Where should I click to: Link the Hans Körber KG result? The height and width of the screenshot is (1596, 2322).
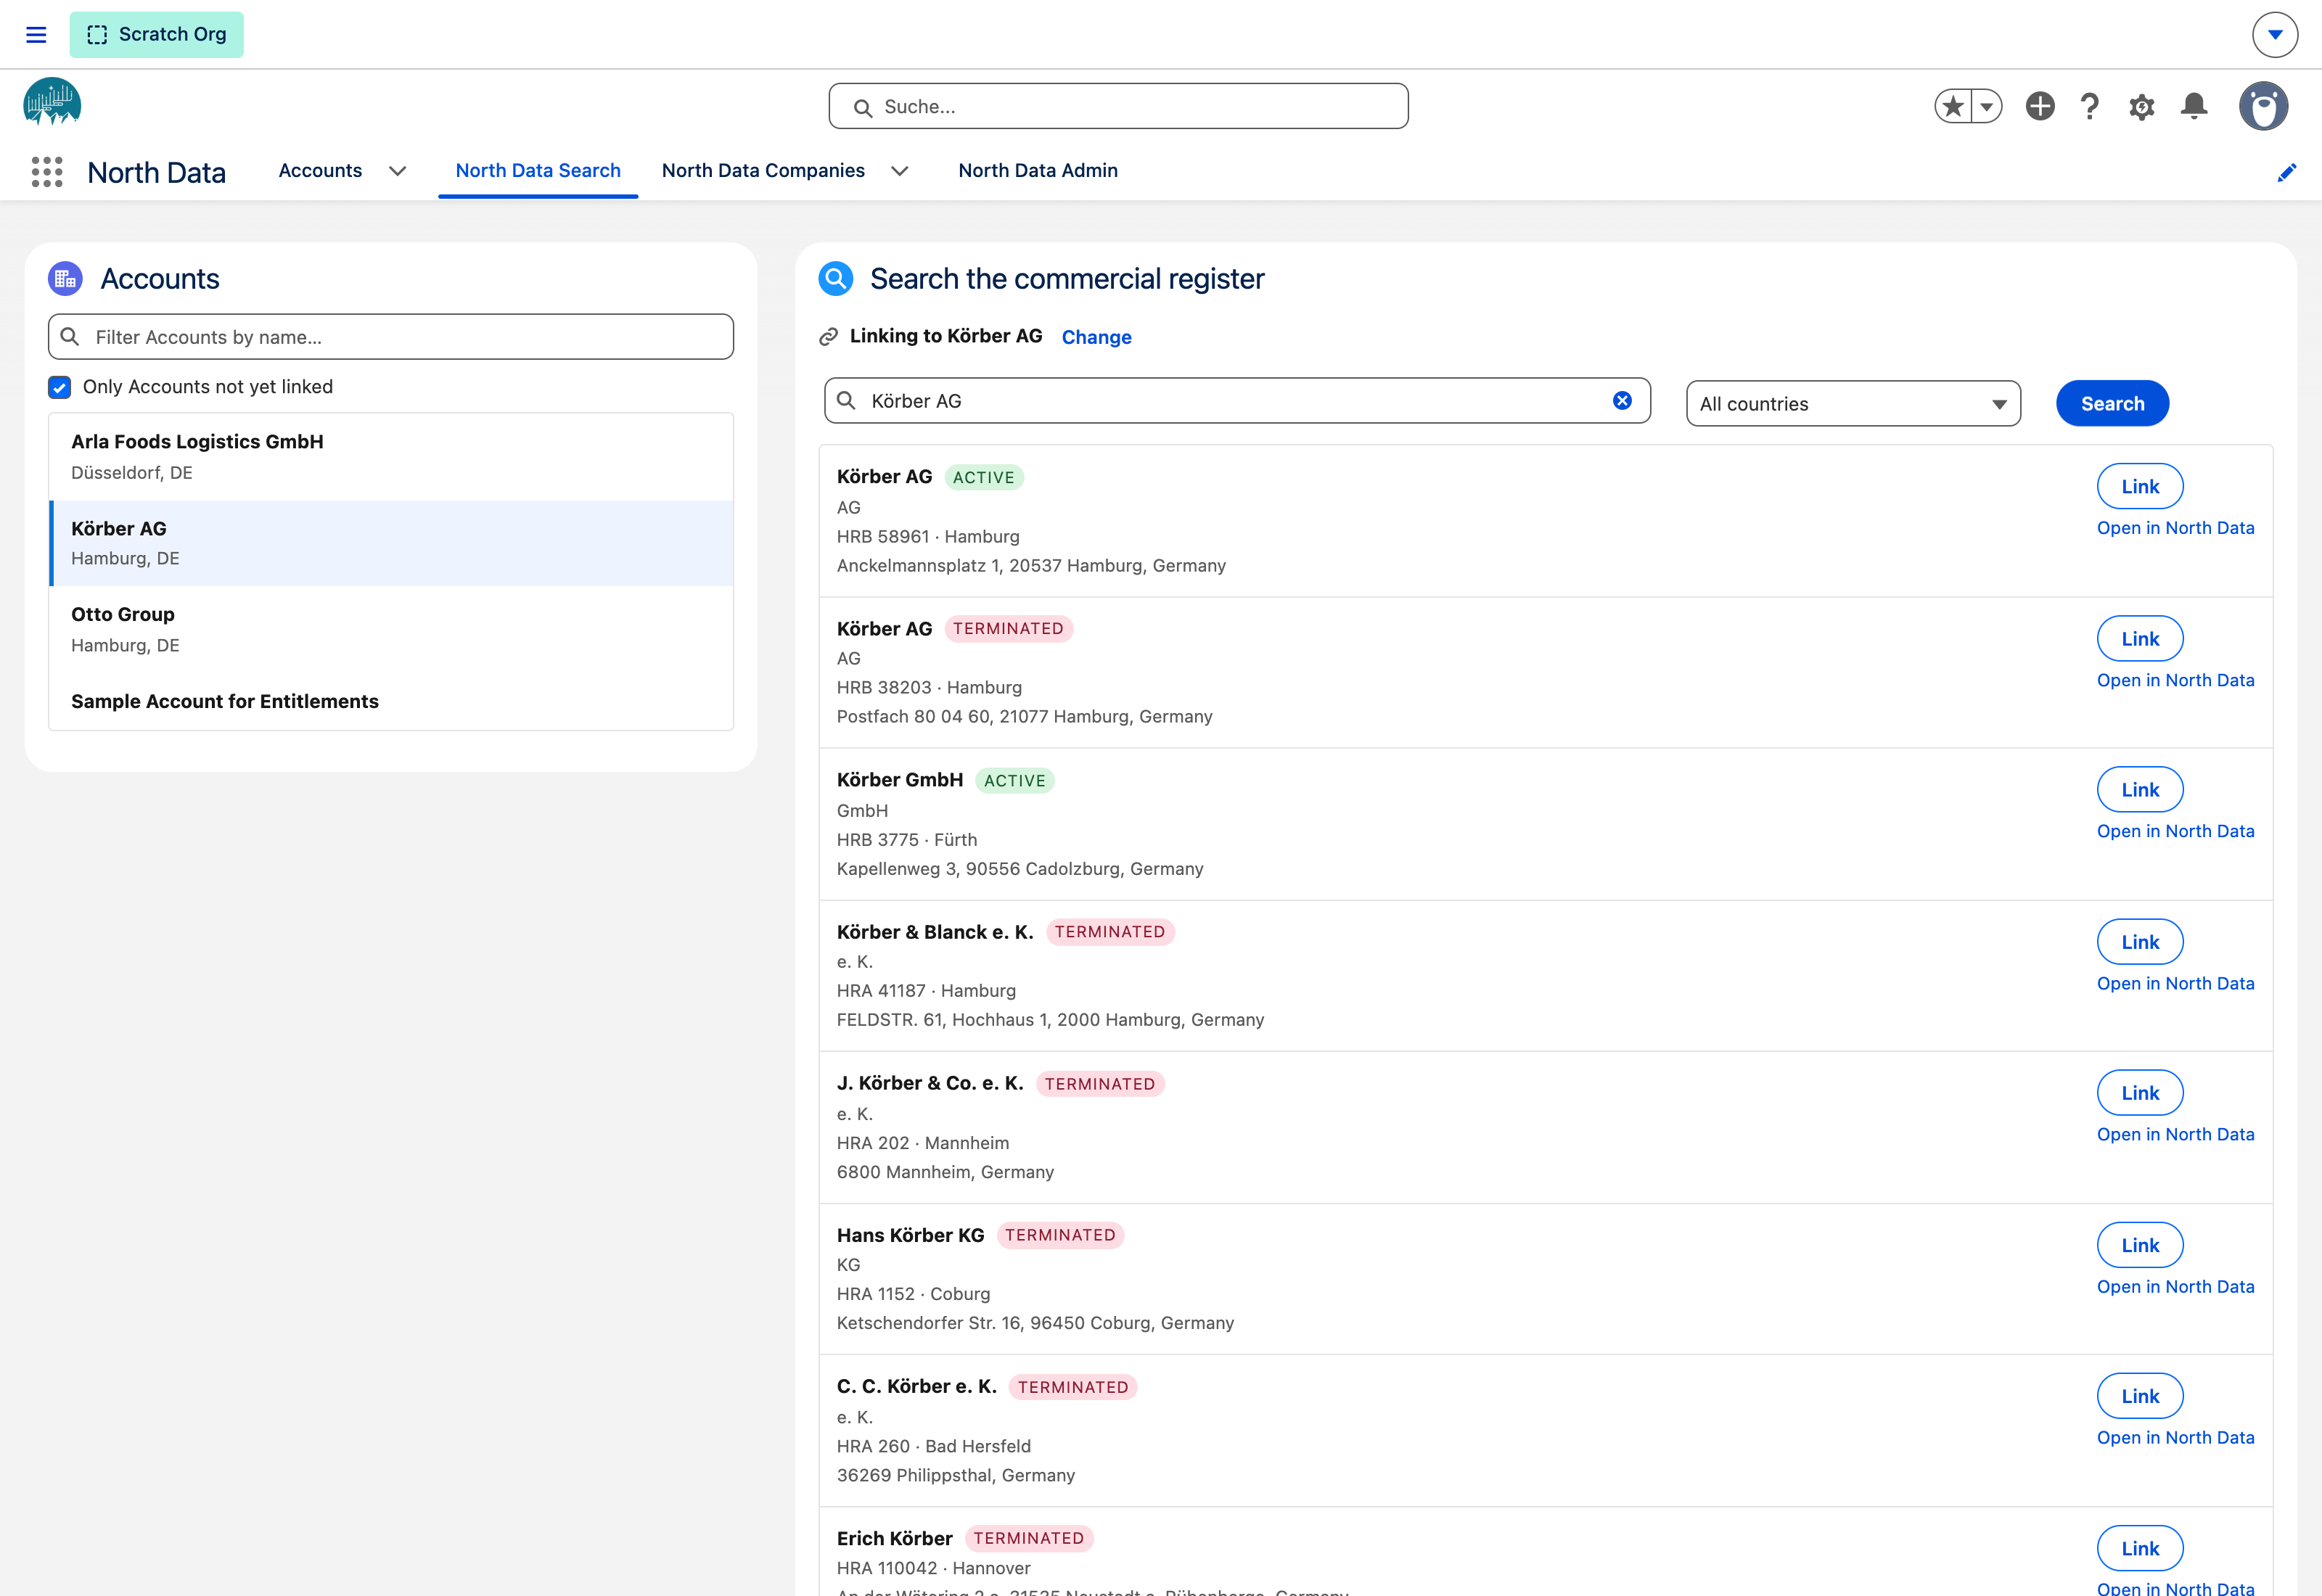point(2140,1246)
